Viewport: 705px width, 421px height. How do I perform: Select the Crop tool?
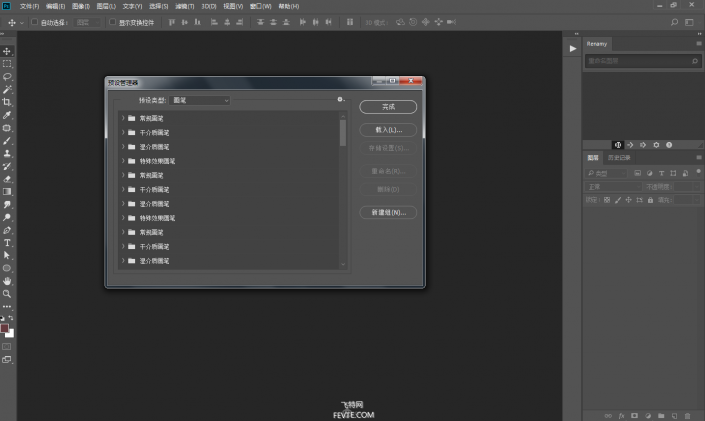7,102
